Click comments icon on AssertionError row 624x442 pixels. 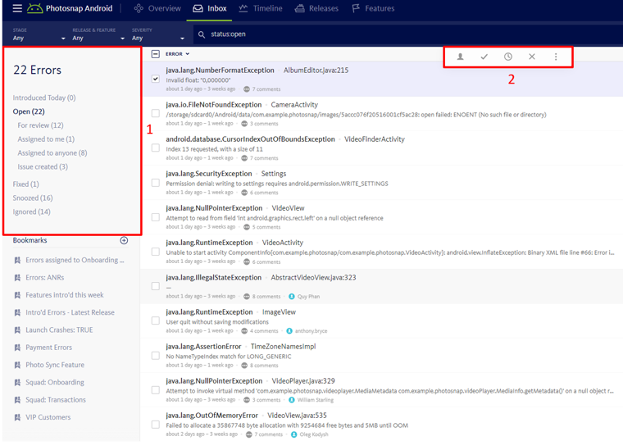coord(244,365)
